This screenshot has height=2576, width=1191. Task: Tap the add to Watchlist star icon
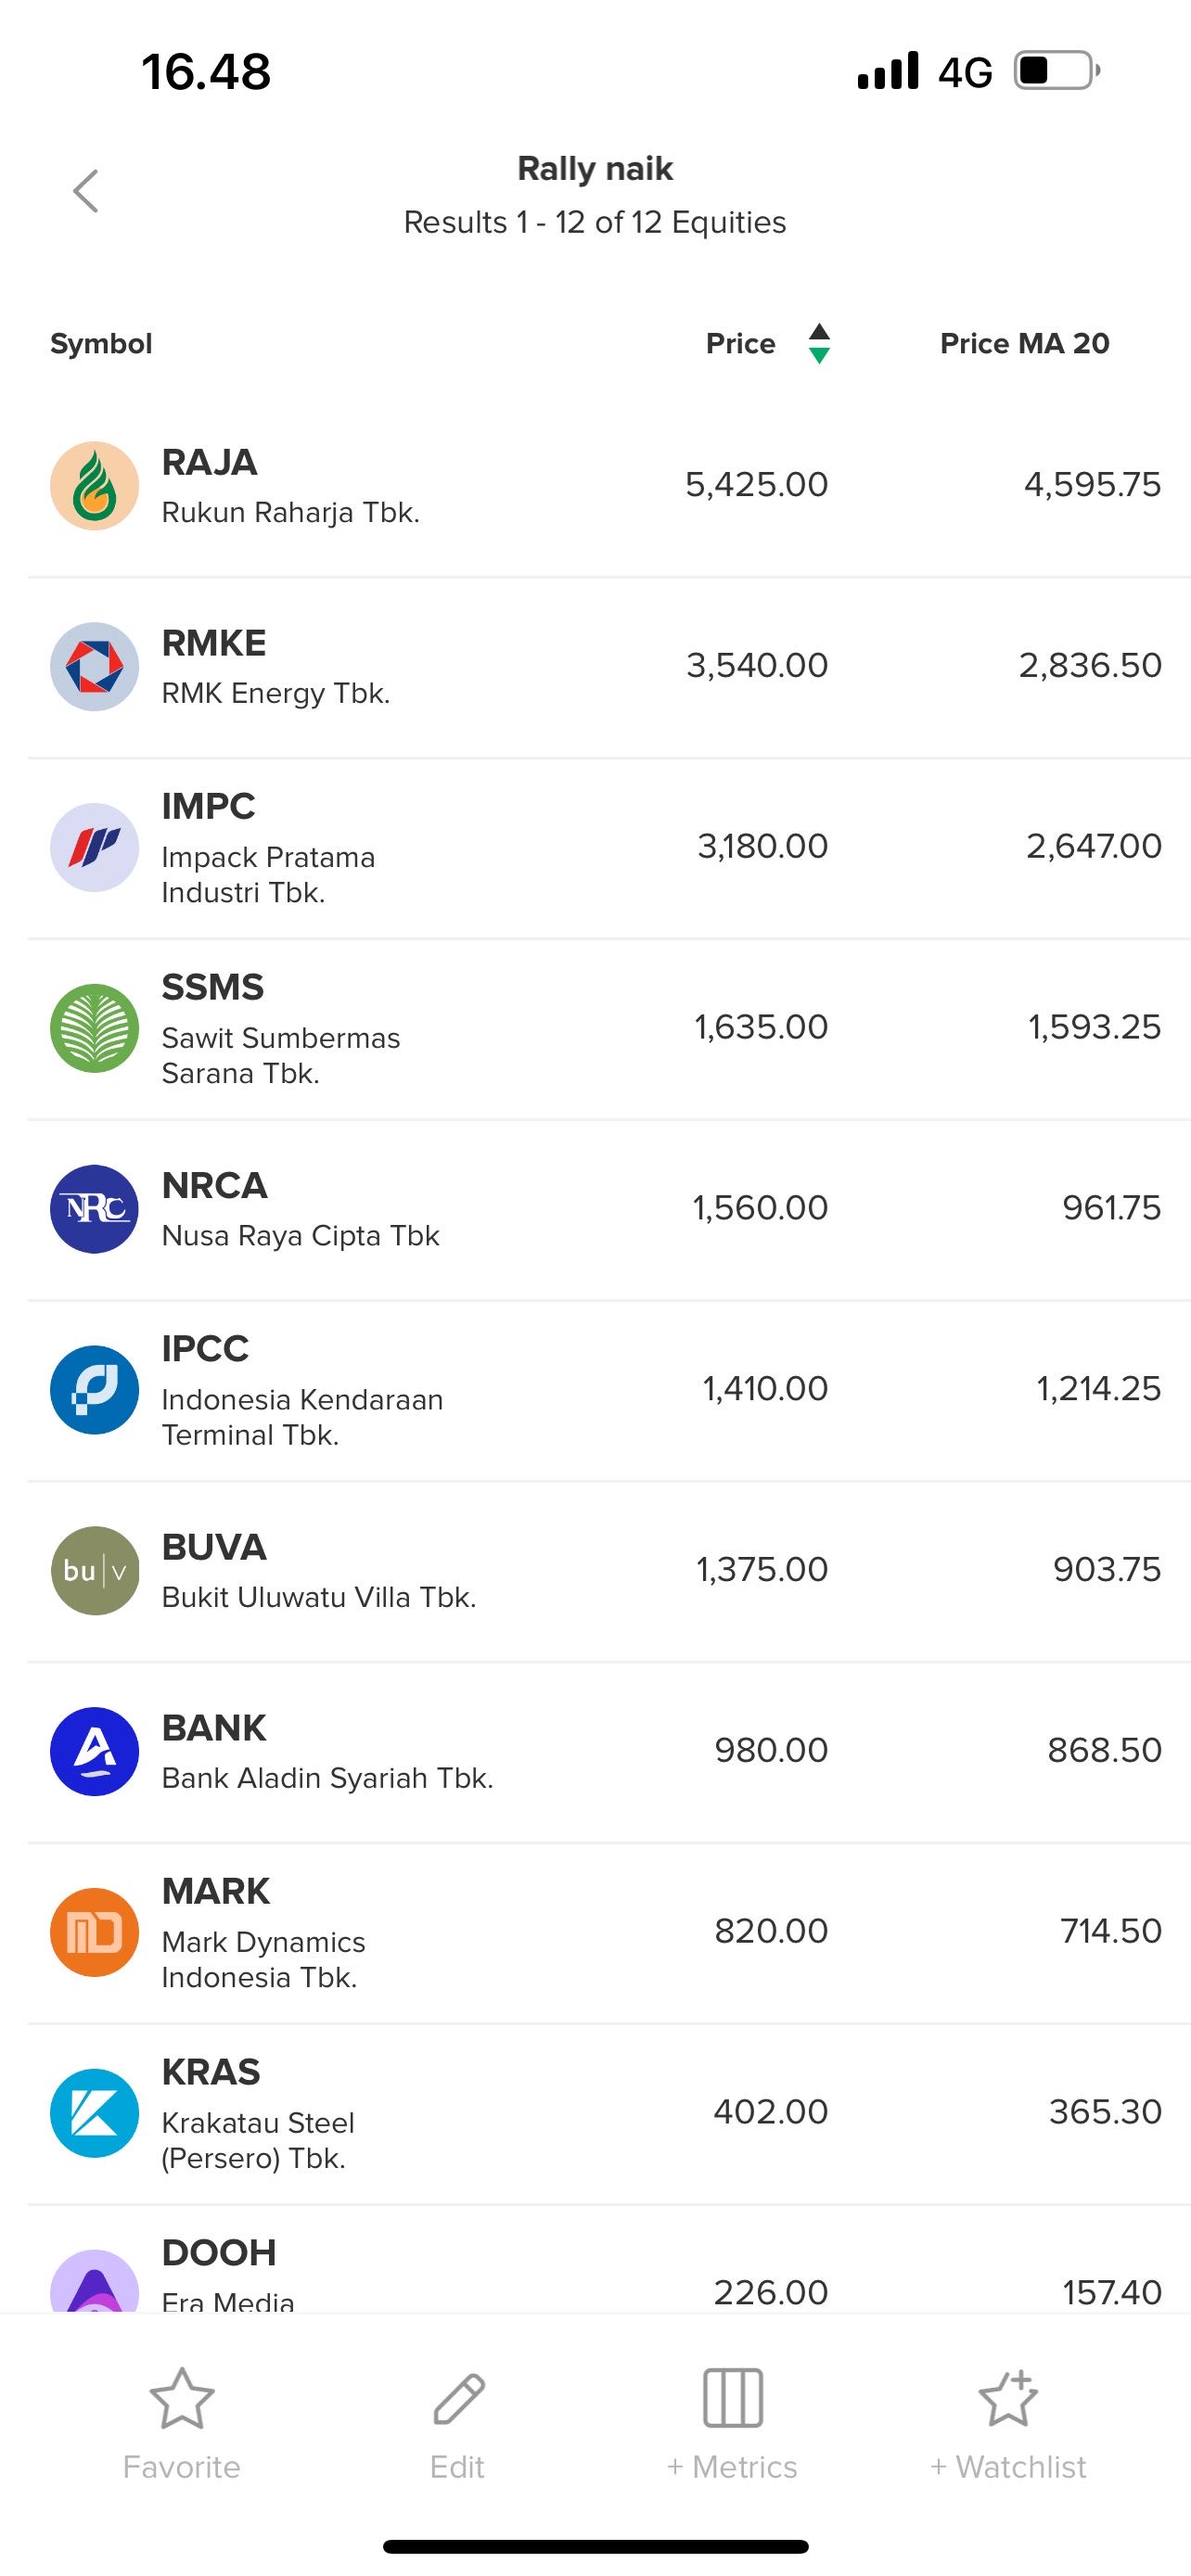point(1008,2398)
